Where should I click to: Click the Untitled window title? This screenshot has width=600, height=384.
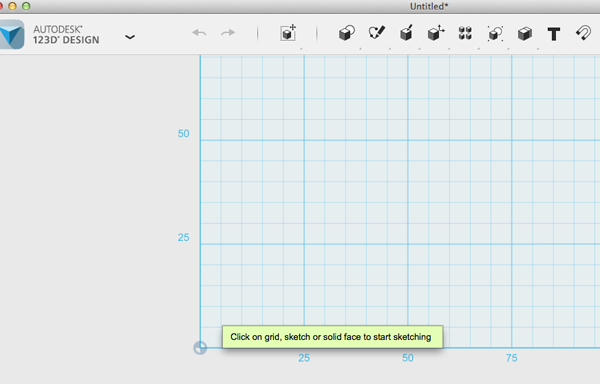(429, 6)
